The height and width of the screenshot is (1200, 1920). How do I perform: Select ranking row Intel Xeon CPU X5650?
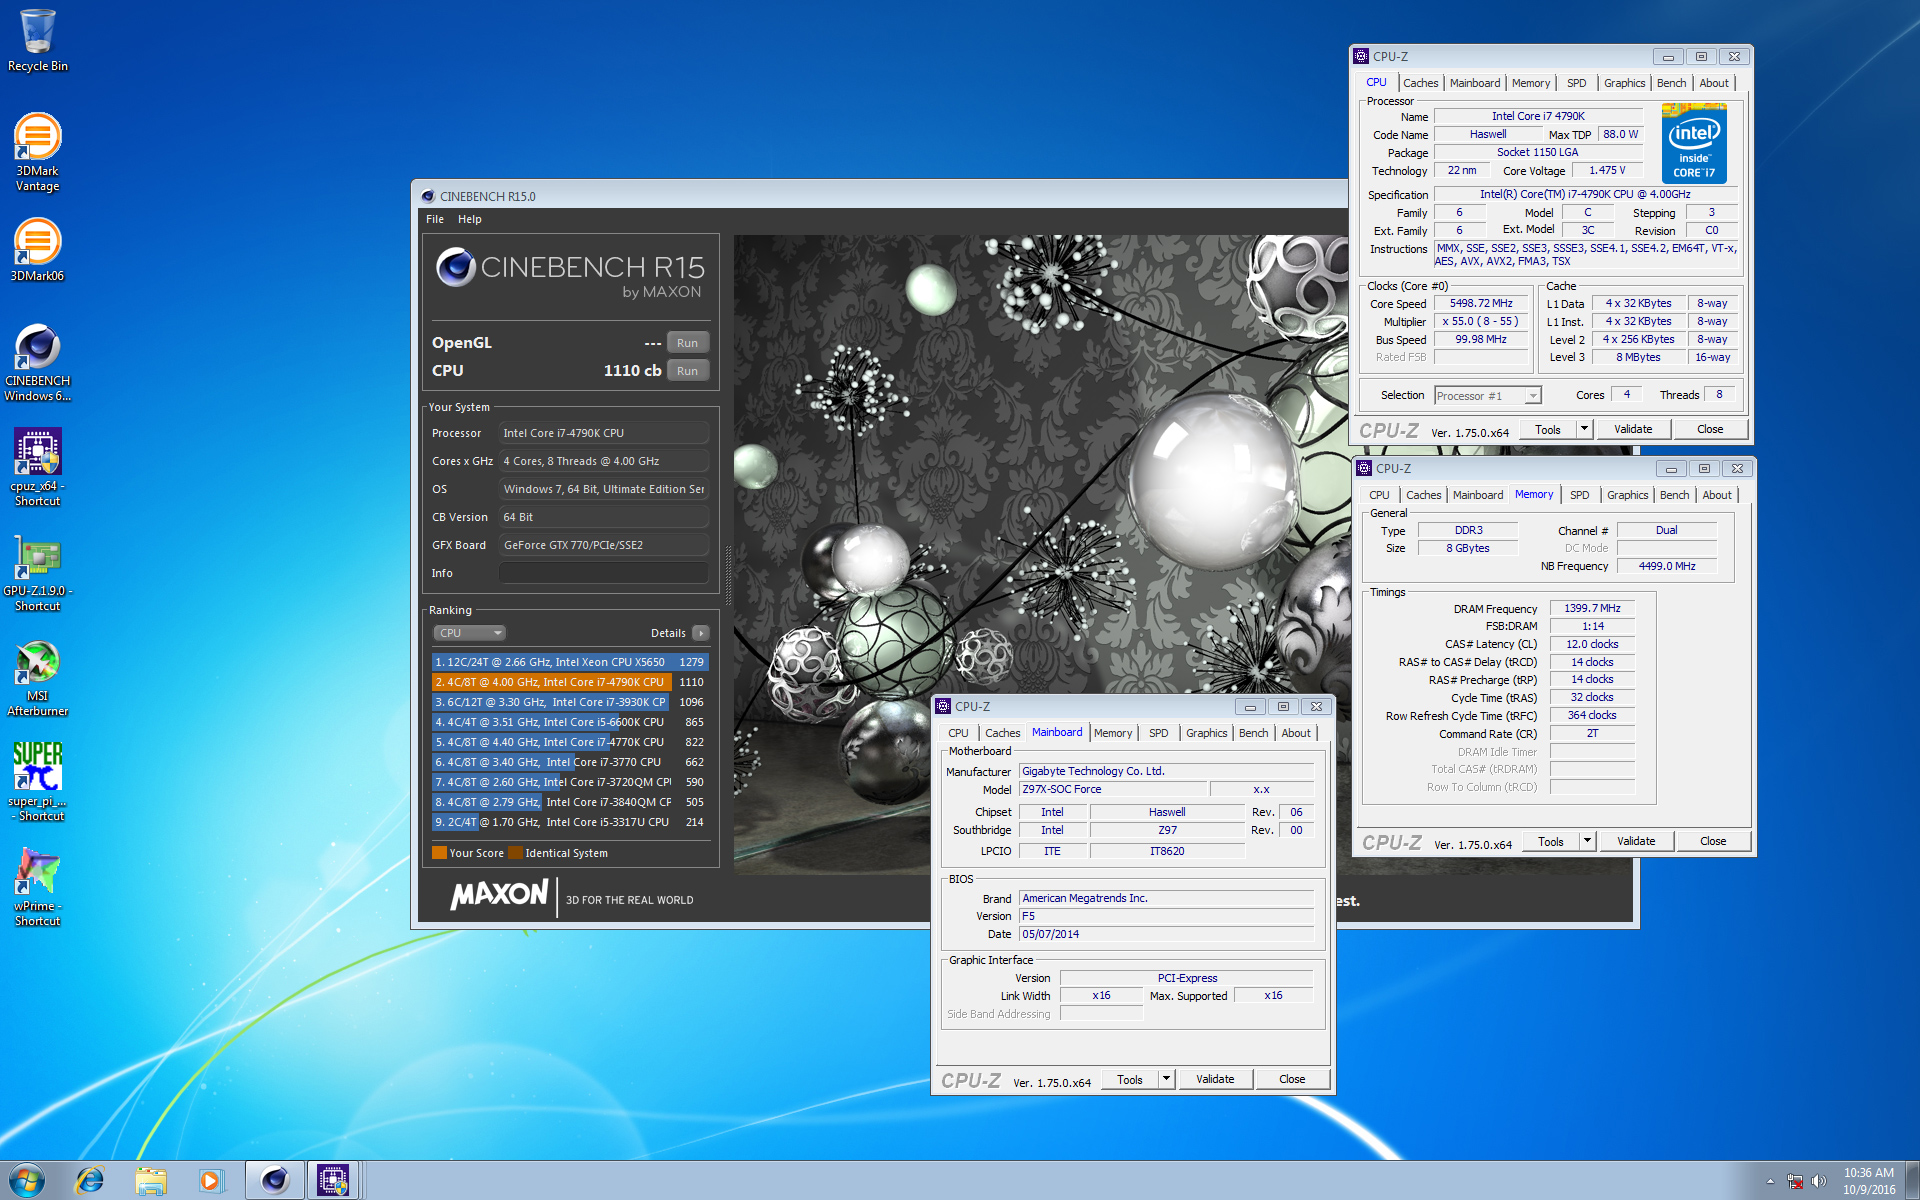570,662
